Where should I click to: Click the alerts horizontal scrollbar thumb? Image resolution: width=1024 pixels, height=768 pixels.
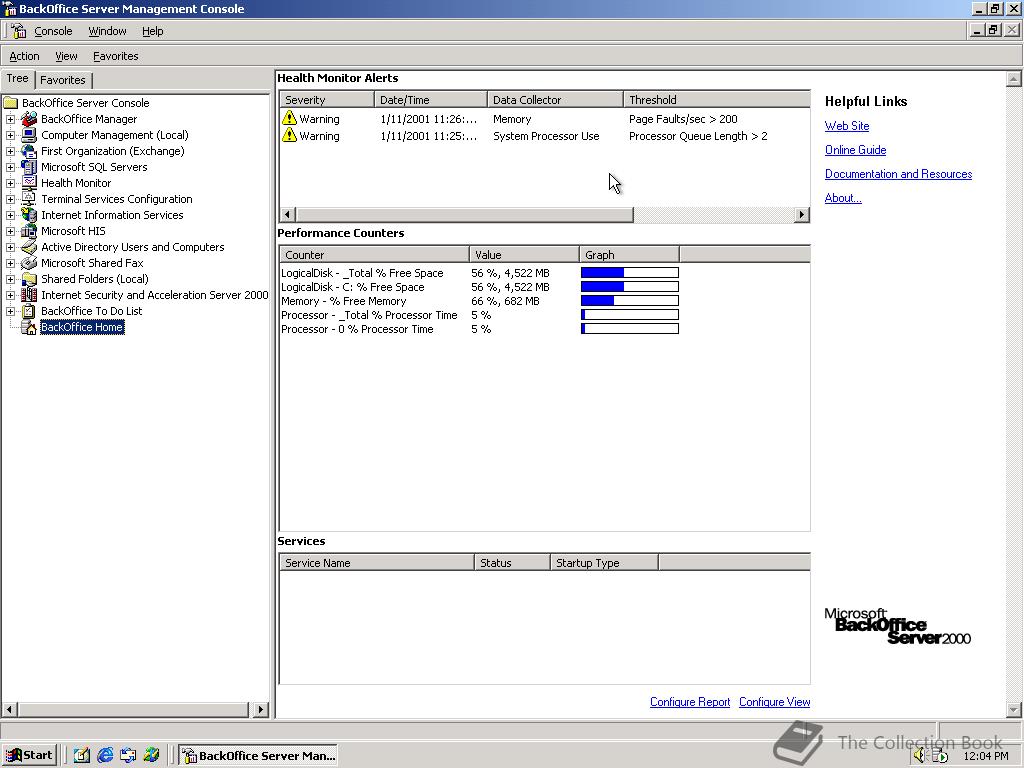[x=464, y=214]
